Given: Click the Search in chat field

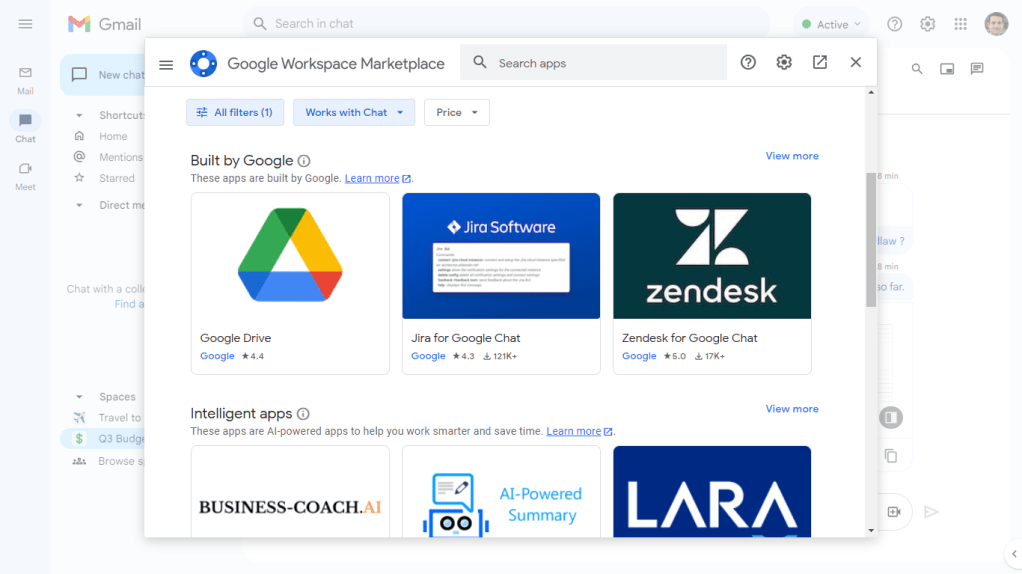Looking at the screenshot, I should [x=506, y=24].
